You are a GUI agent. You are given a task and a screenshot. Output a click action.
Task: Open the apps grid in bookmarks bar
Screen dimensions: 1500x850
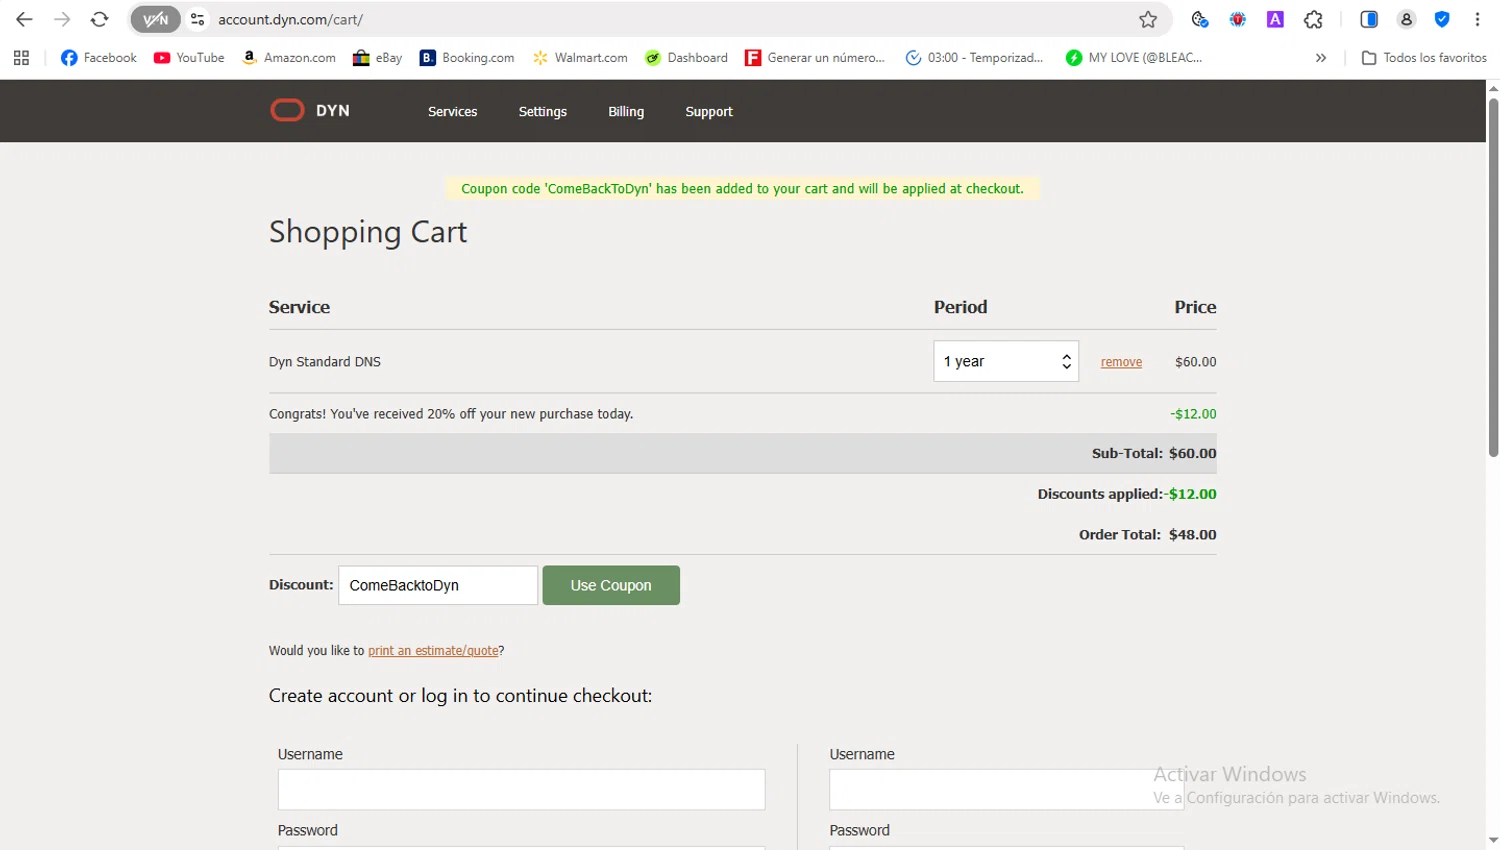21,58
